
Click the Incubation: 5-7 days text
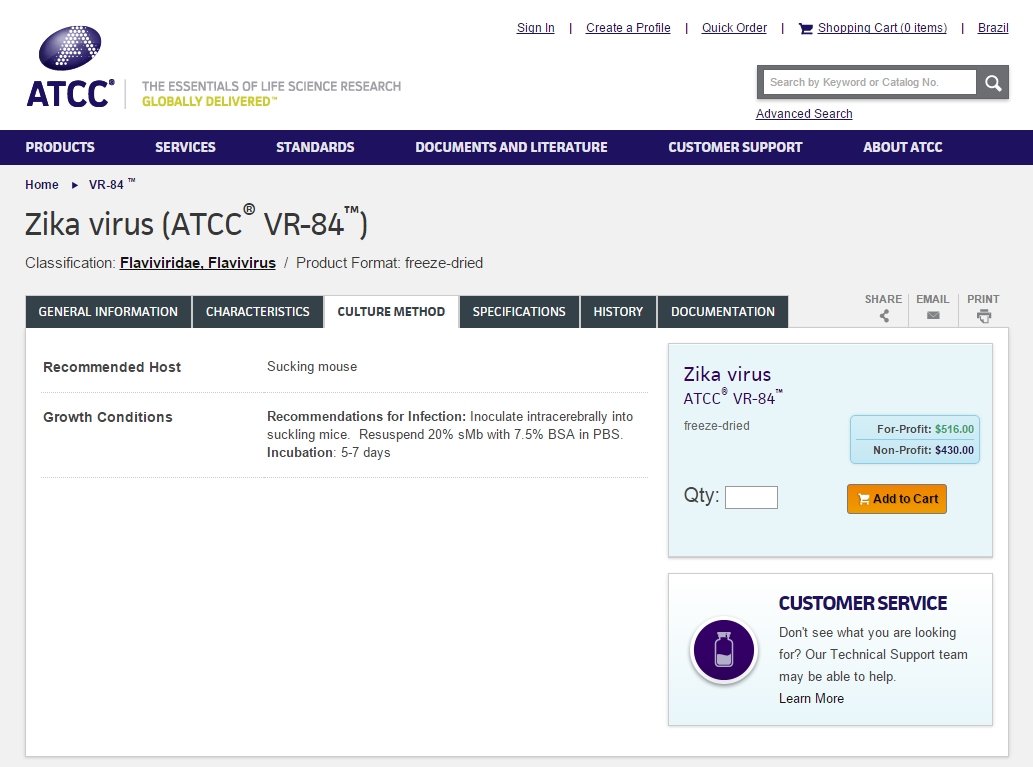[328, 453]
